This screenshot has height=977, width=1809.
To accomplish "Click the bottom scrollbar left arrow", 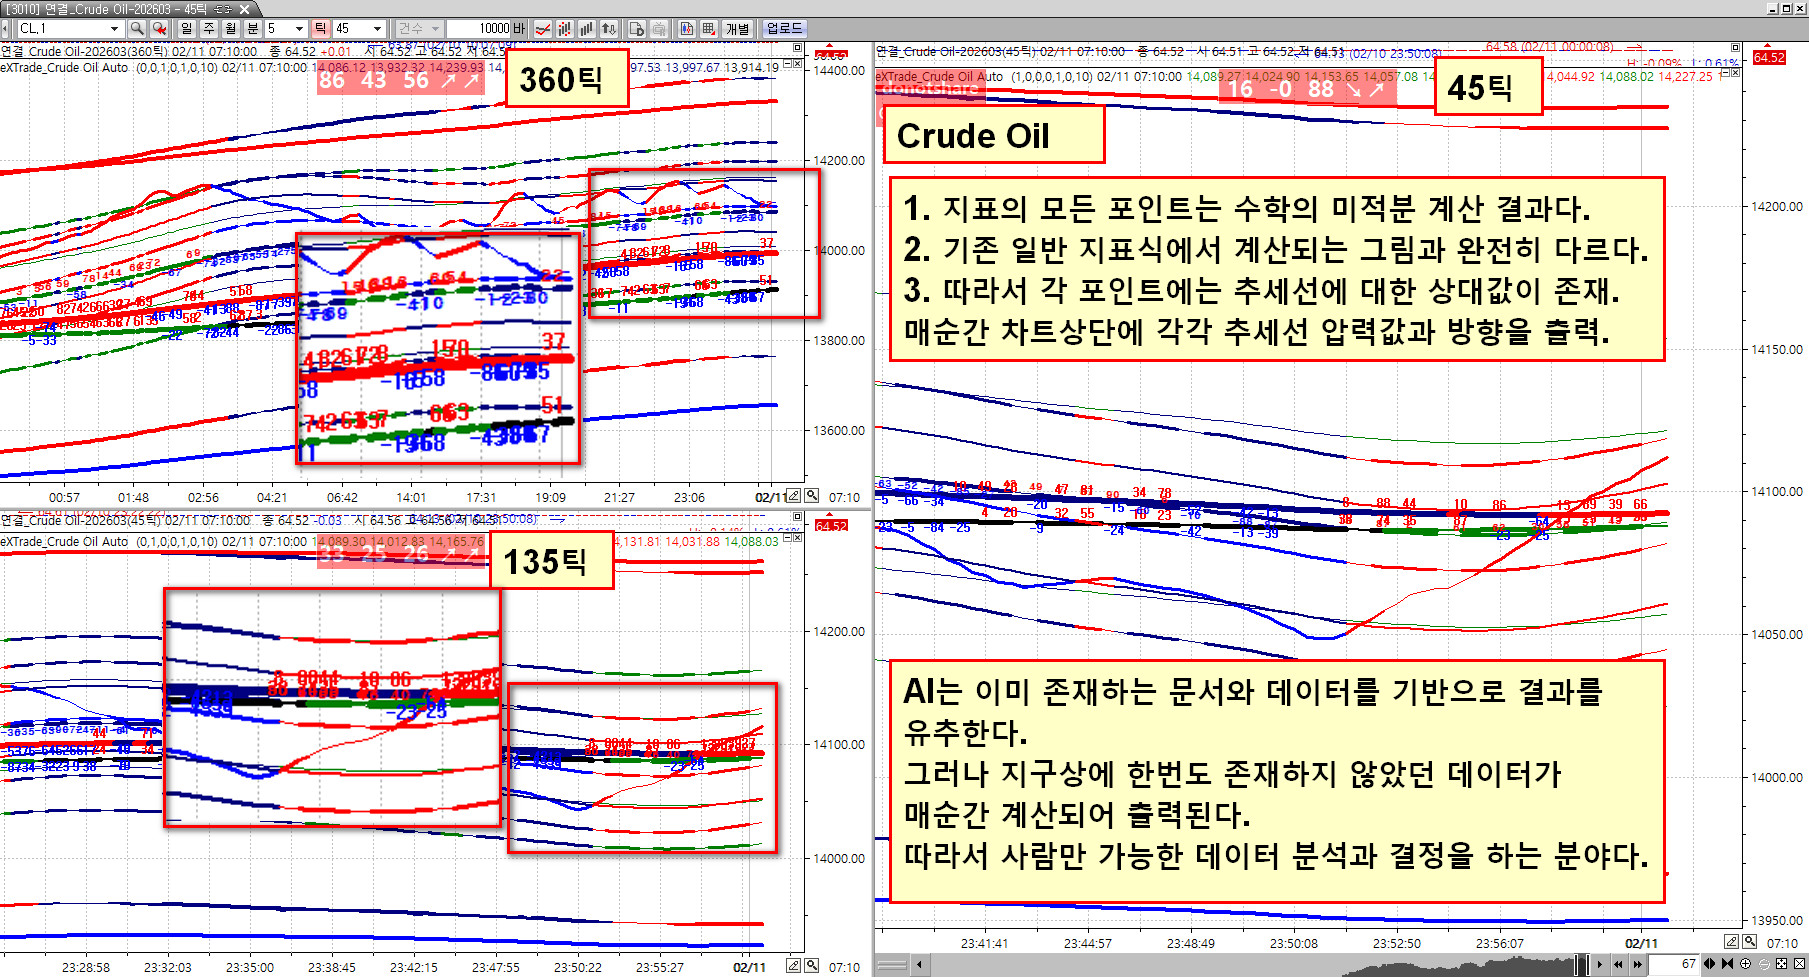I will (x=919, y=965).
